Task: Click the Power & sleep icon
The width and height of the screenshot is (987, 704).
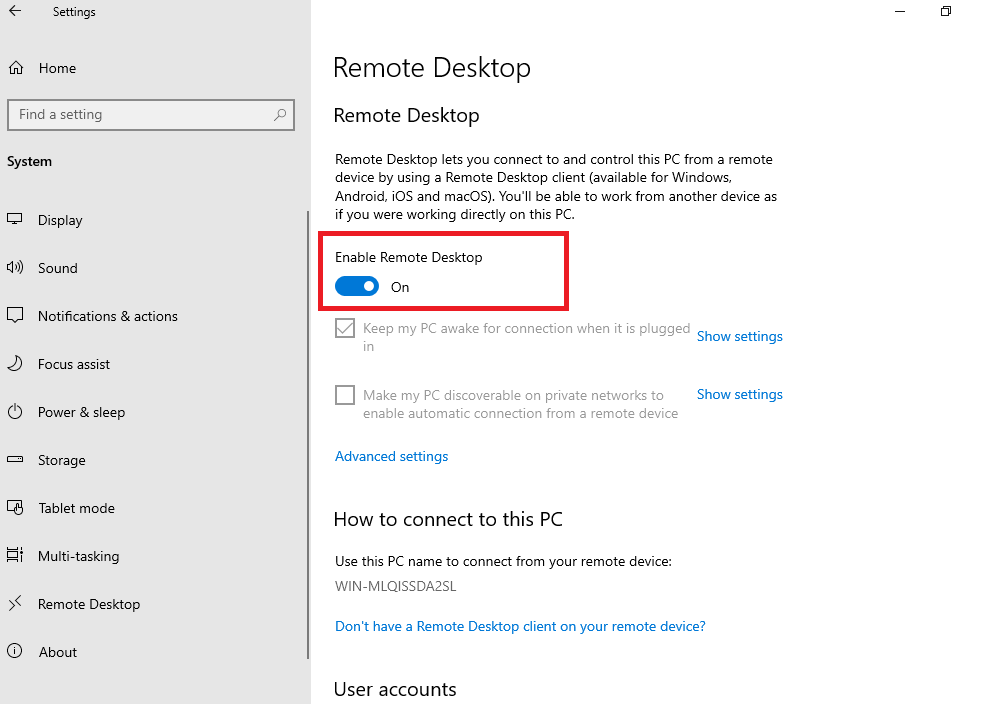Action: pos(15,412)
